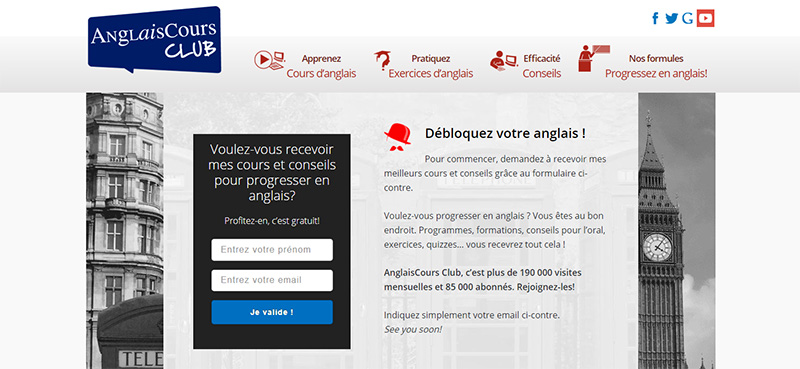This screenshot has height=369, width=800.
Task: Click the Apprenez label
Action: click(x=321, y=59)
